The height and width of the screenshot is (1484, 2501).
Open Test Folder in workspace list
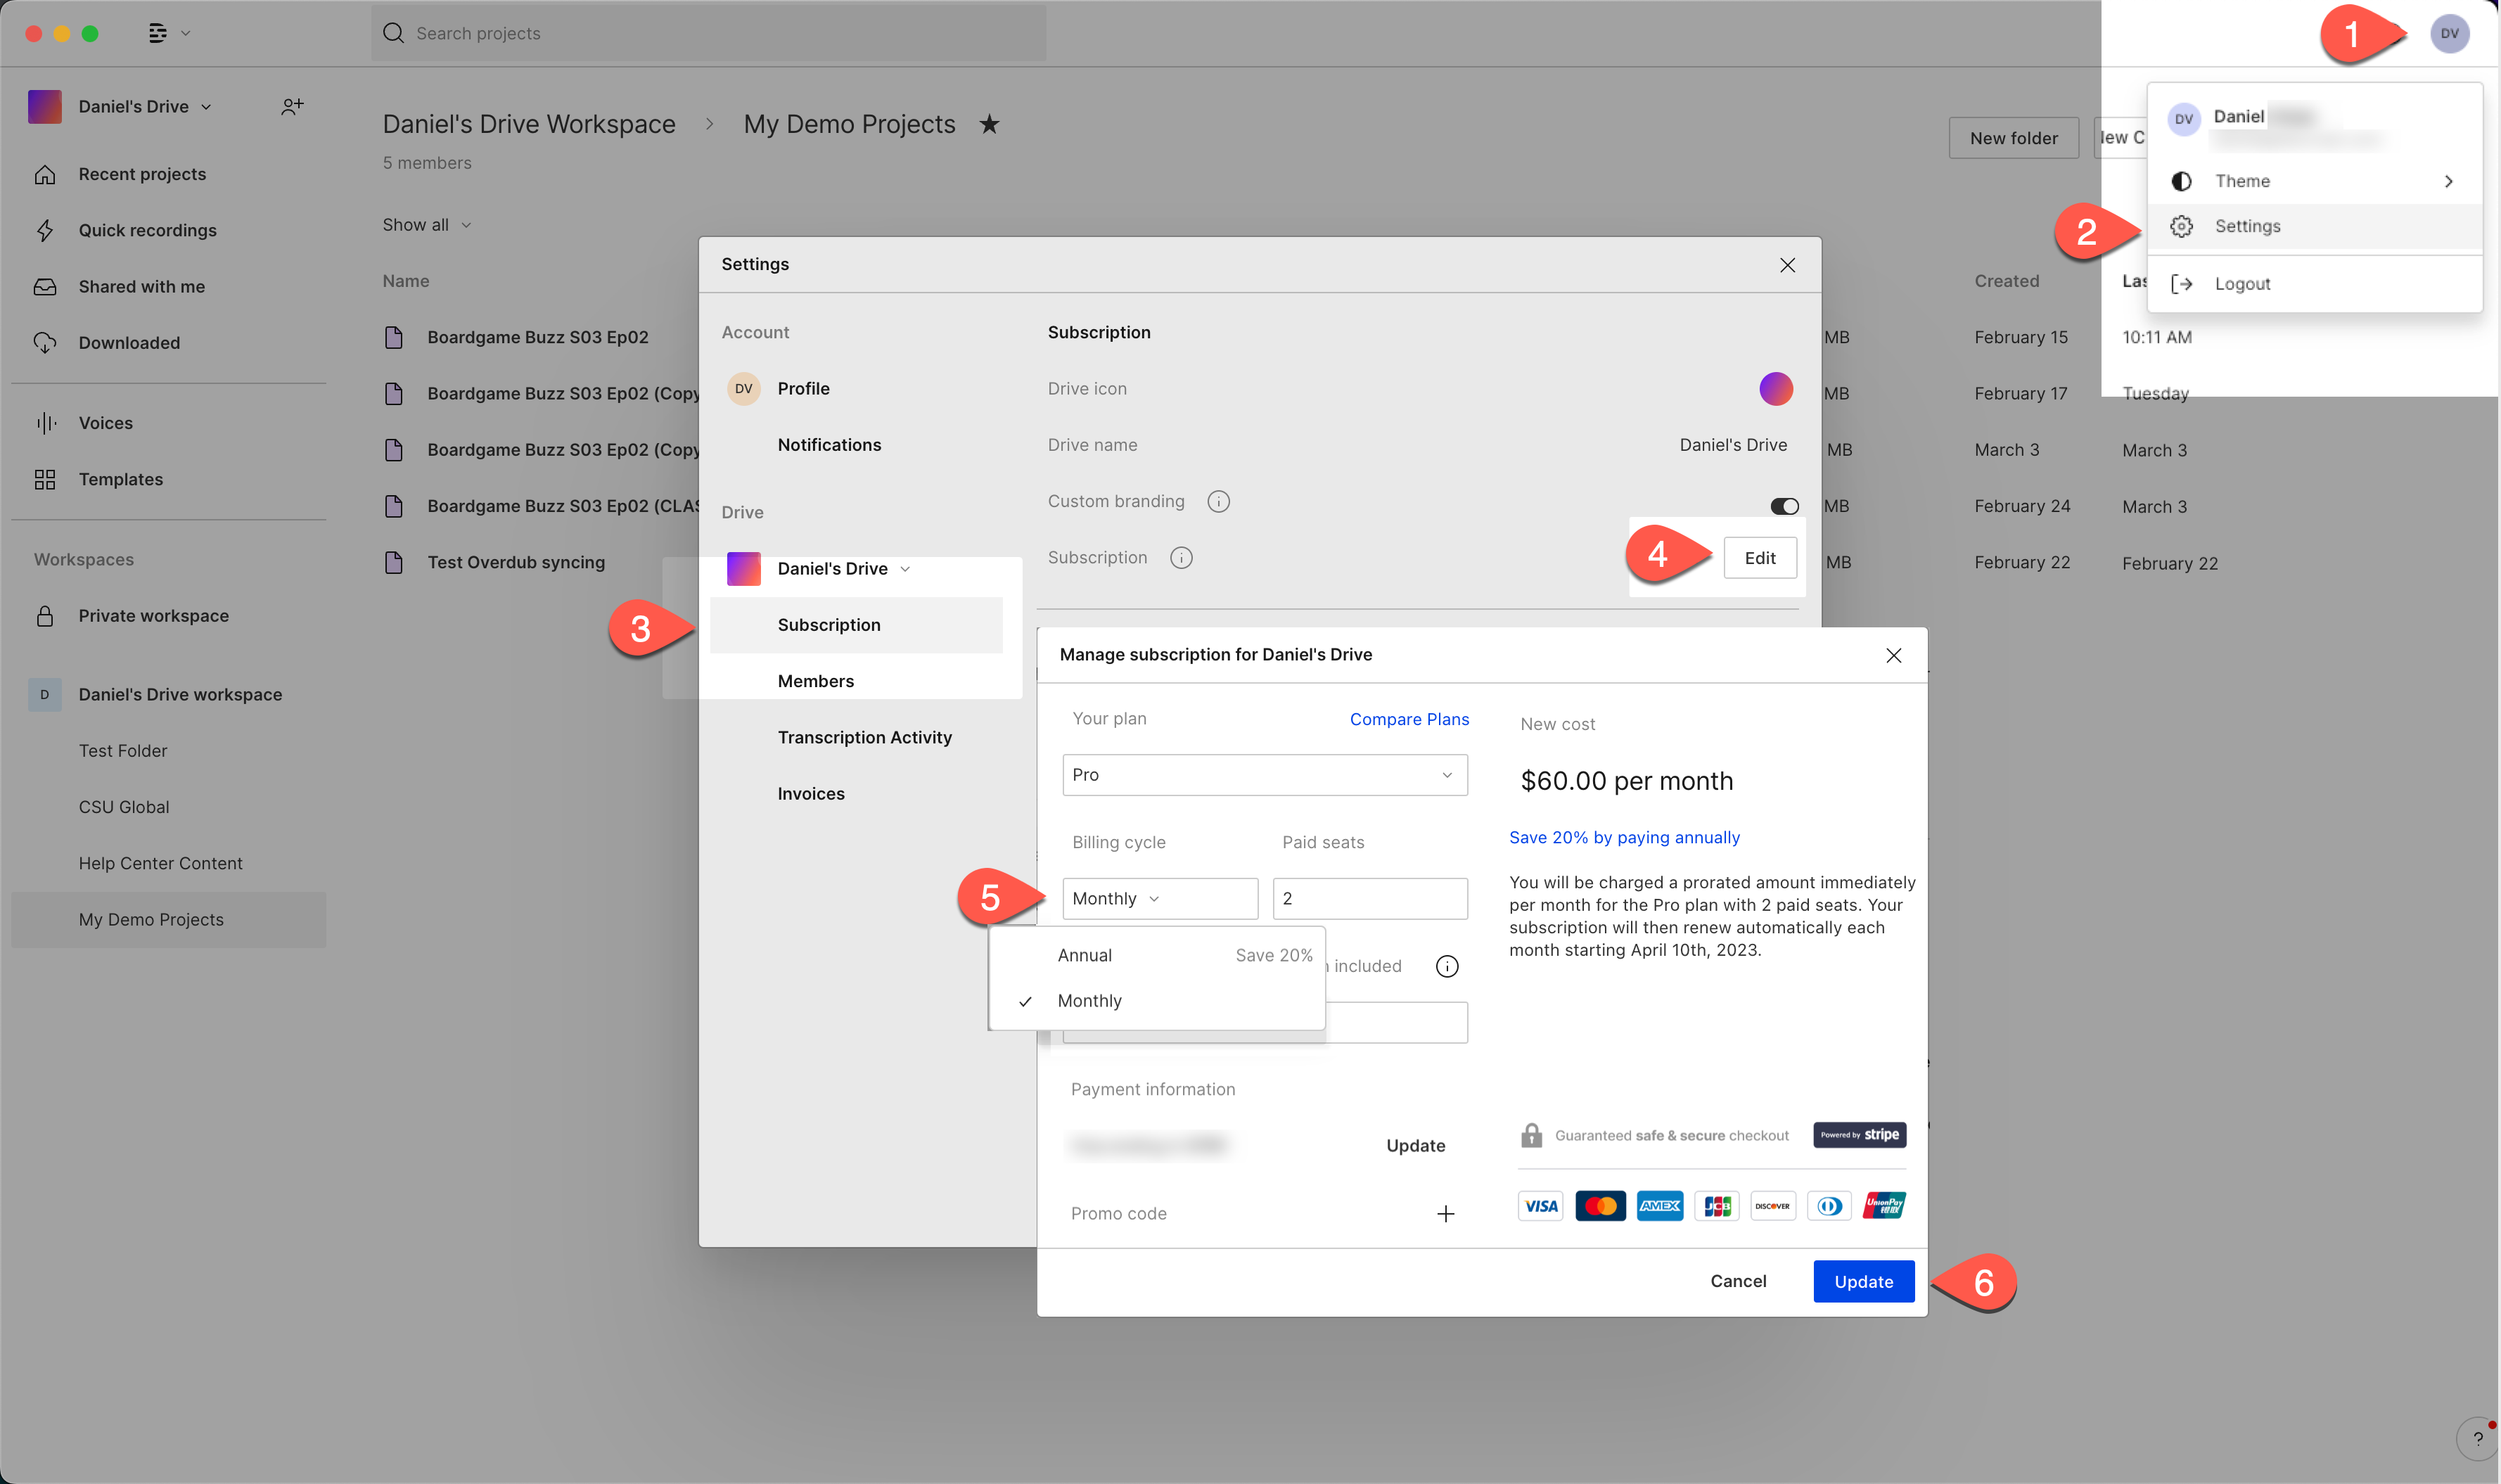coord(123,750)
